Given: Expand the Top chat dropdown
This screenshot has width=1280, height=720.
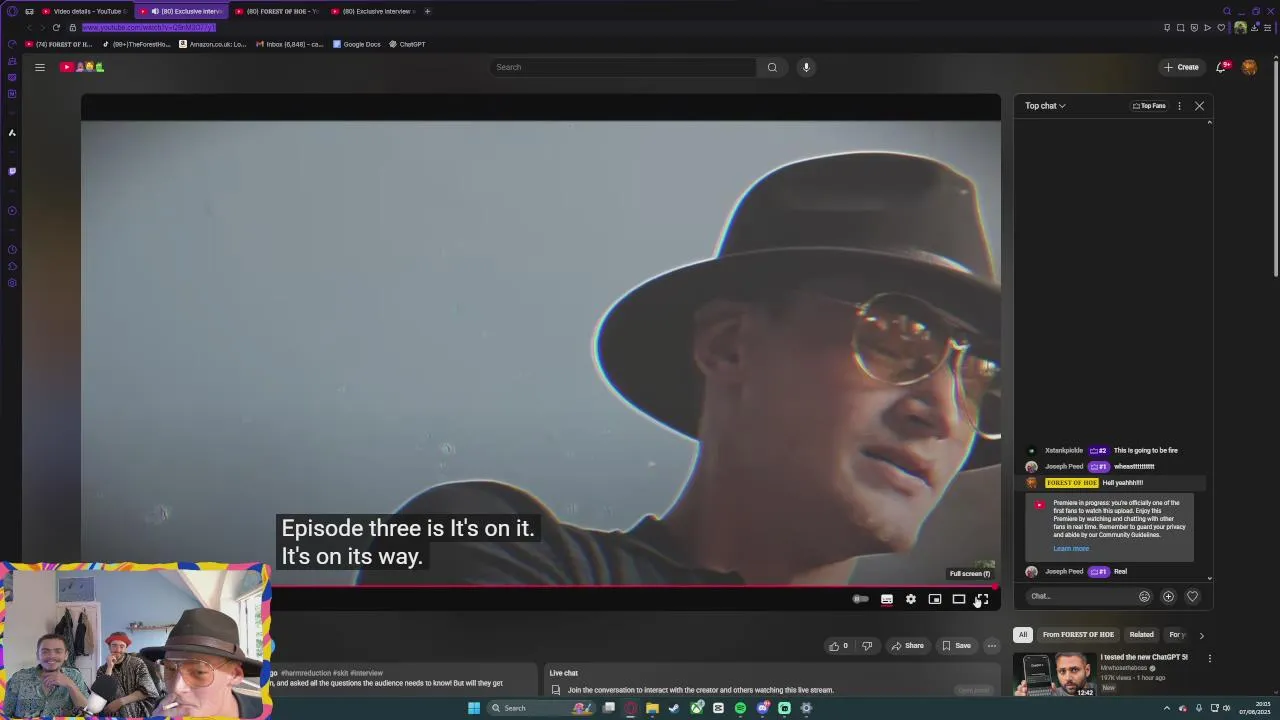Looking at the screenshot, I should pyautogui.click(x=1045, y=106).
